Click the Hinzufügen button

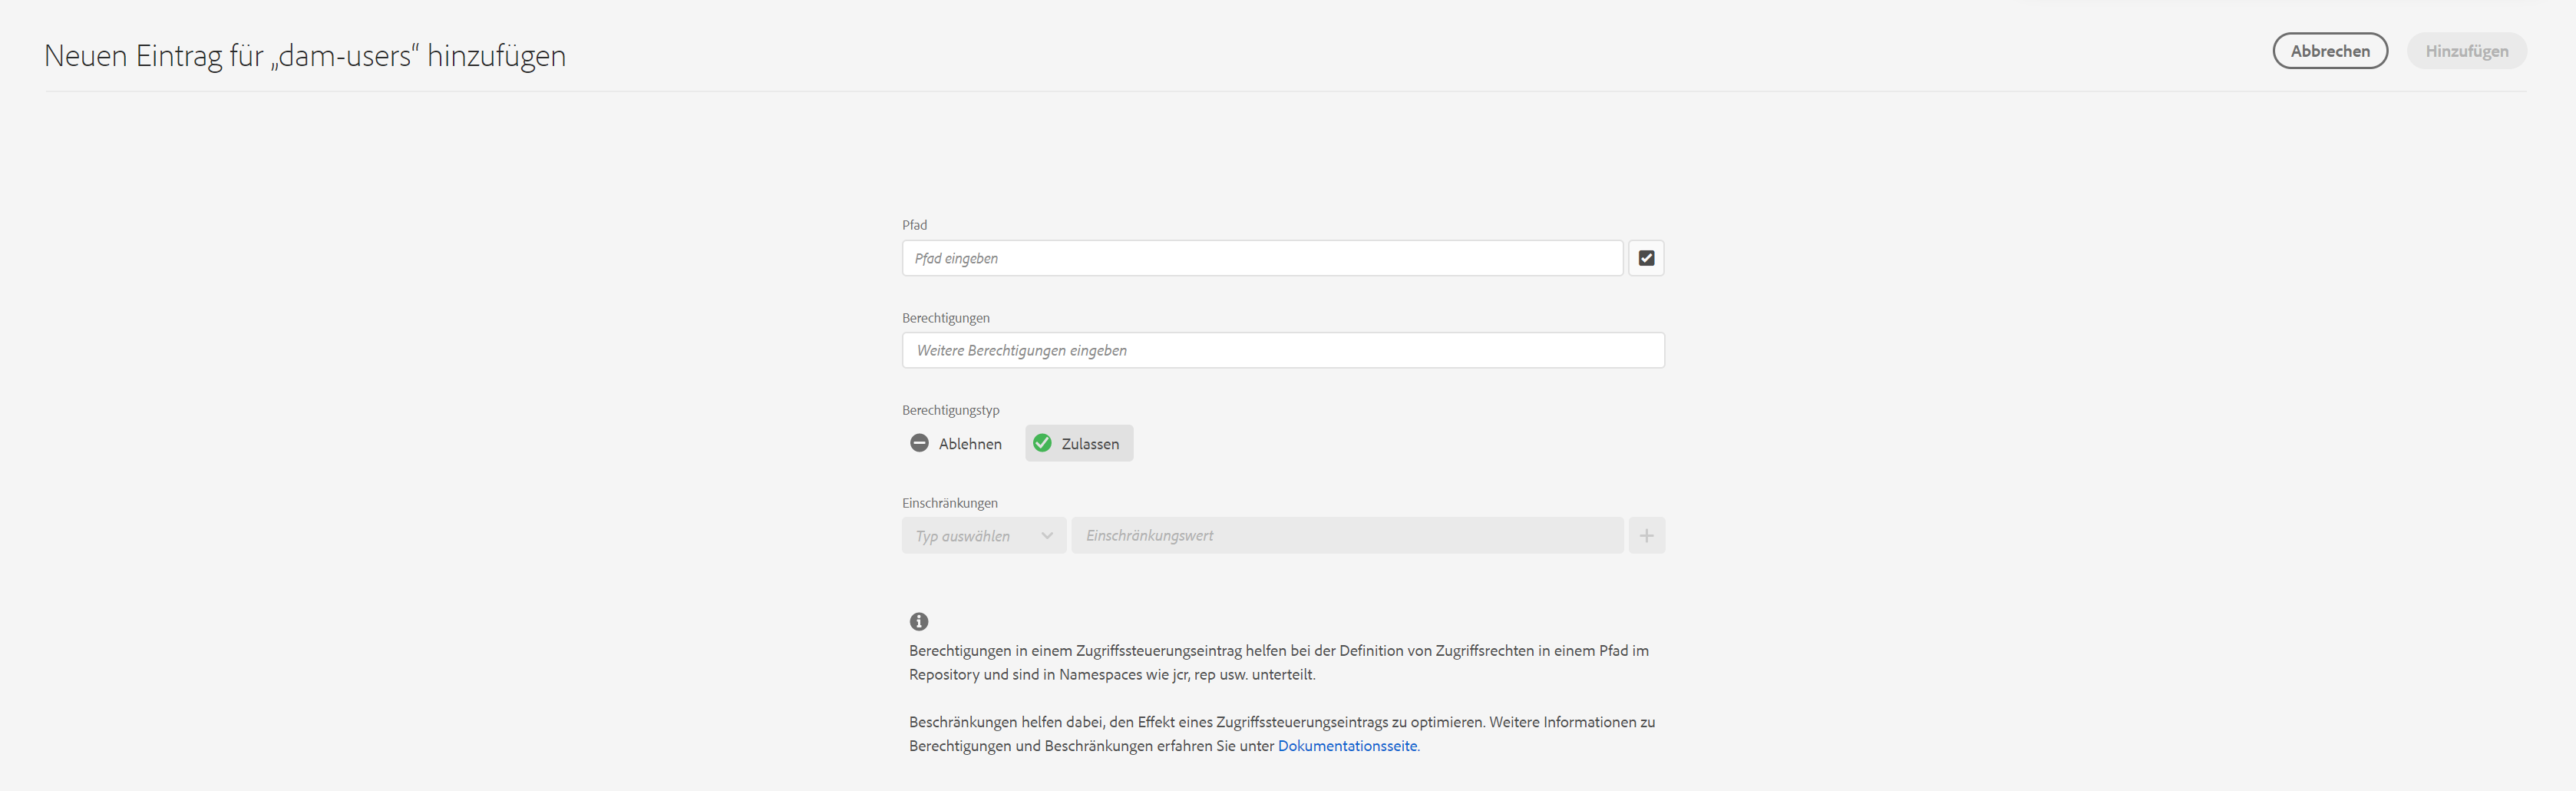[x=2466, y=51]
